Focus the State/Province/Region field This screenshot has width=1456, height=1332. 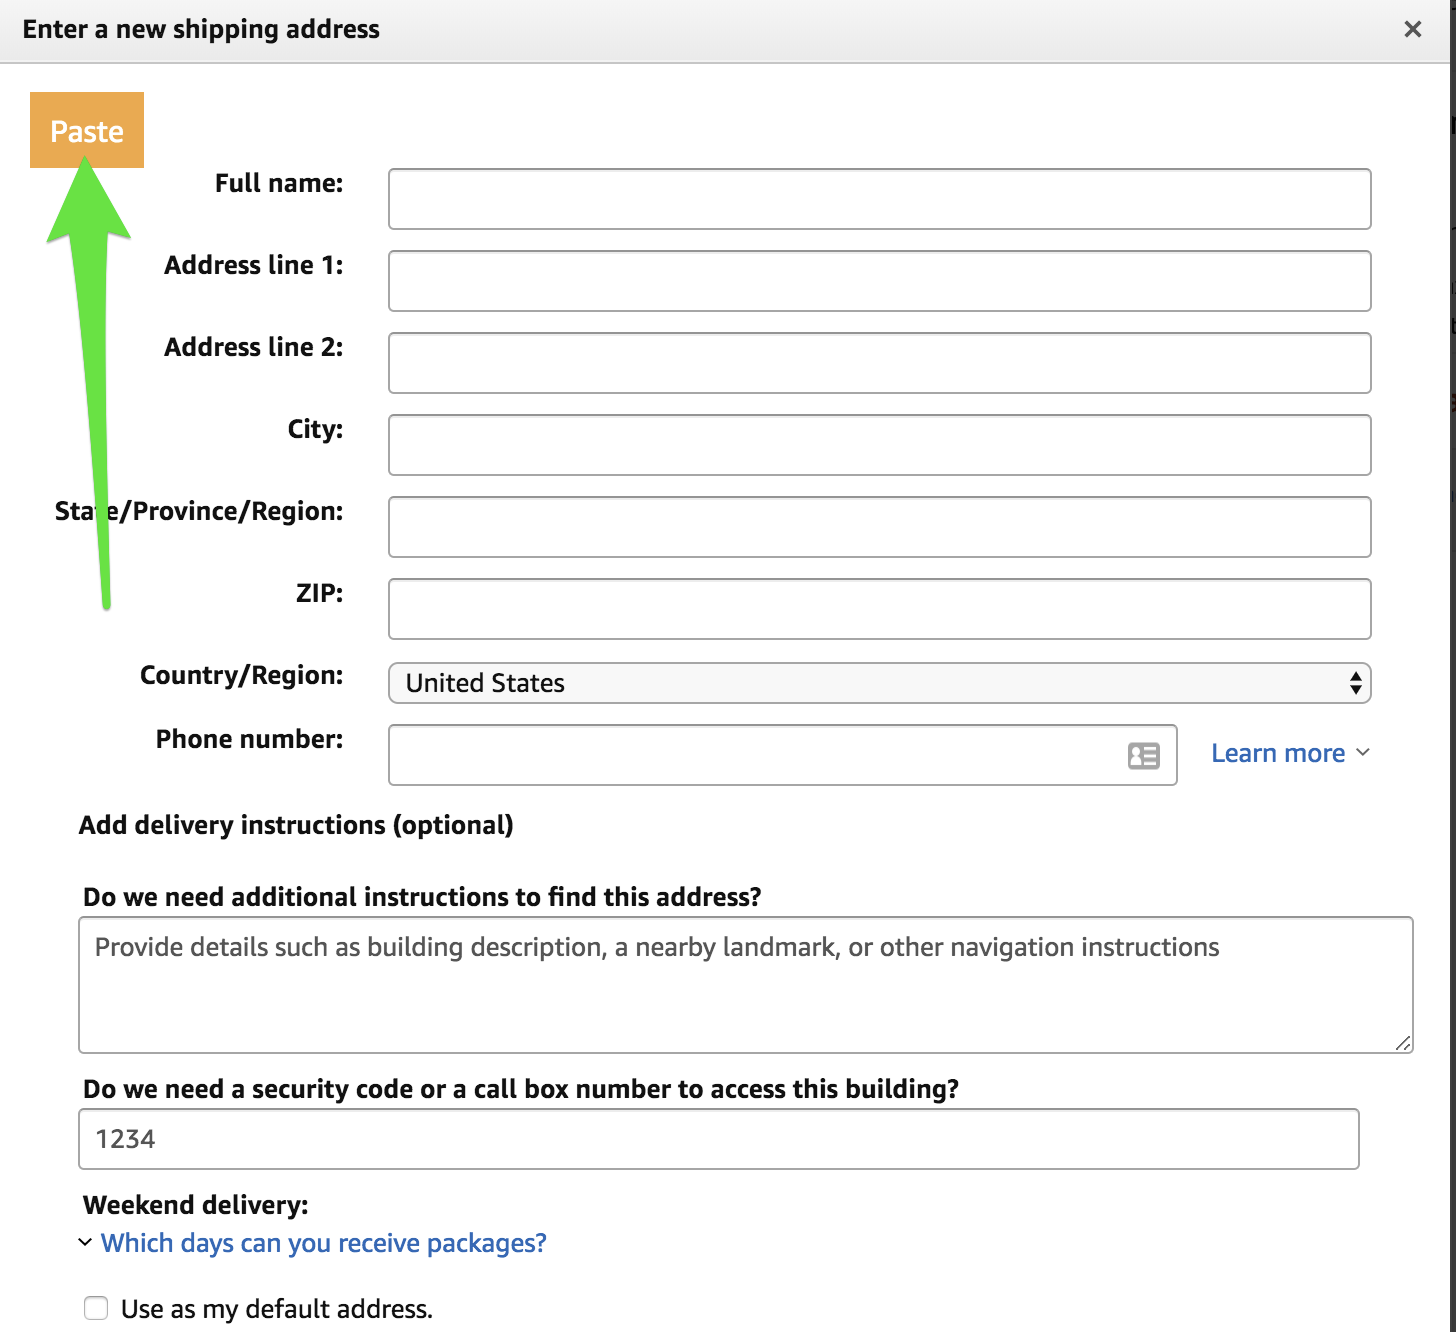[879, 527]
